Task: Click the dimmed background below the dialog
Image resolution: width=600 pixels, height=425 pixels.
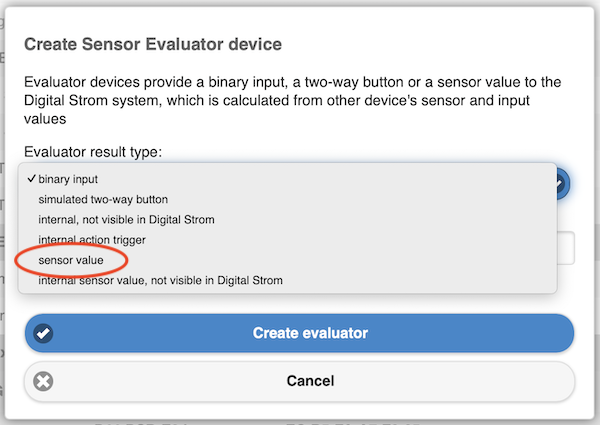Action: pyautogui.click(x=300, y=419)
